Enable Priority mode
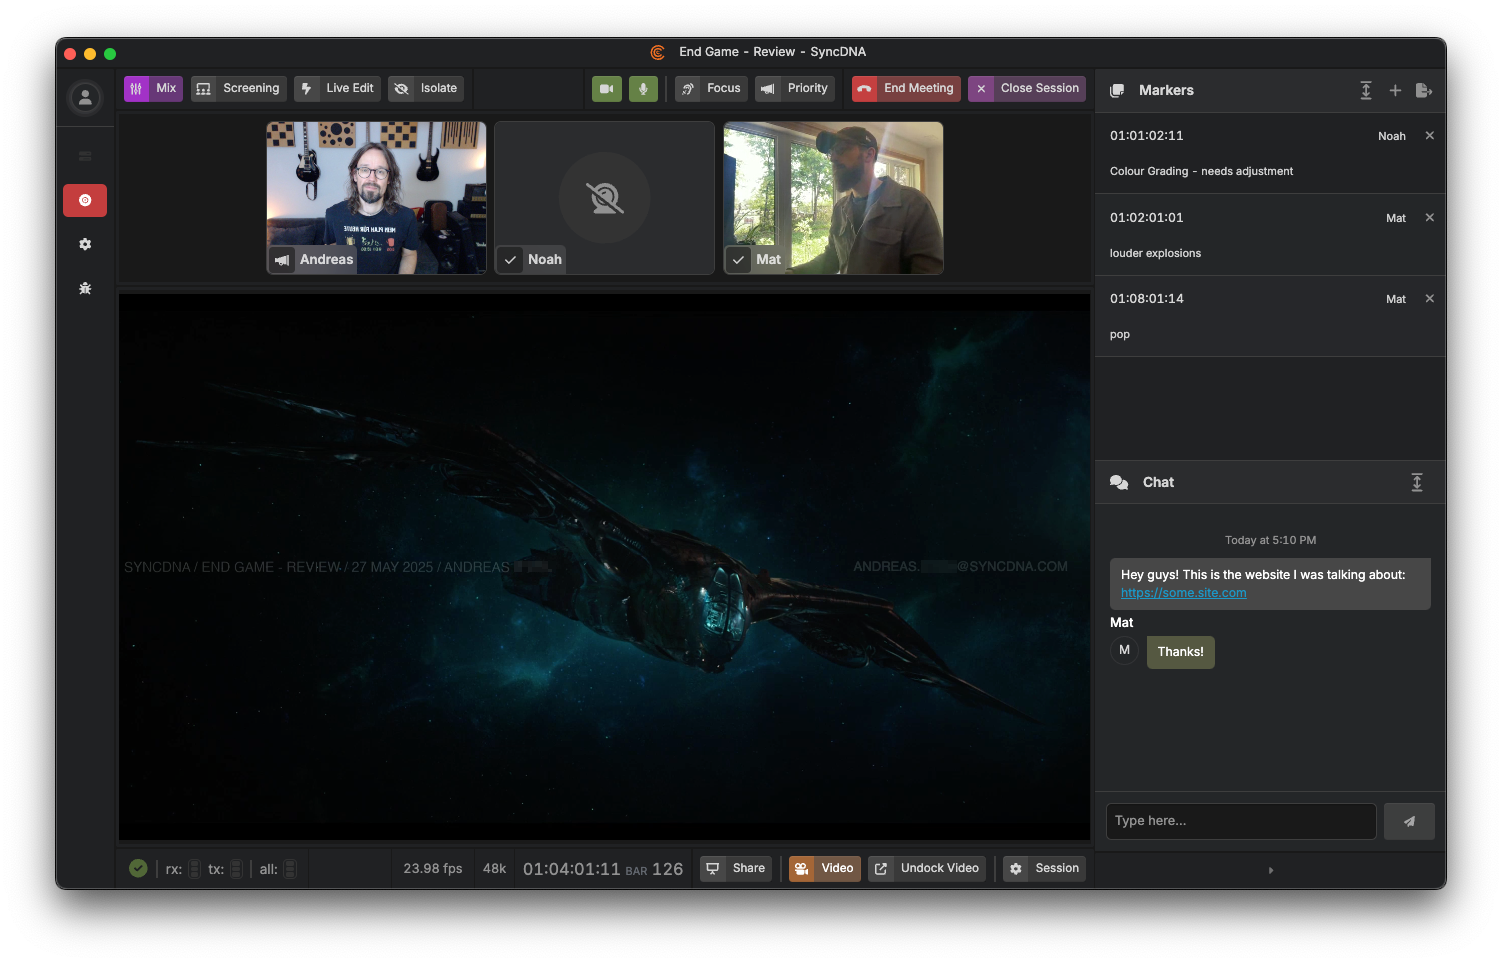 (x=795, y=88)
